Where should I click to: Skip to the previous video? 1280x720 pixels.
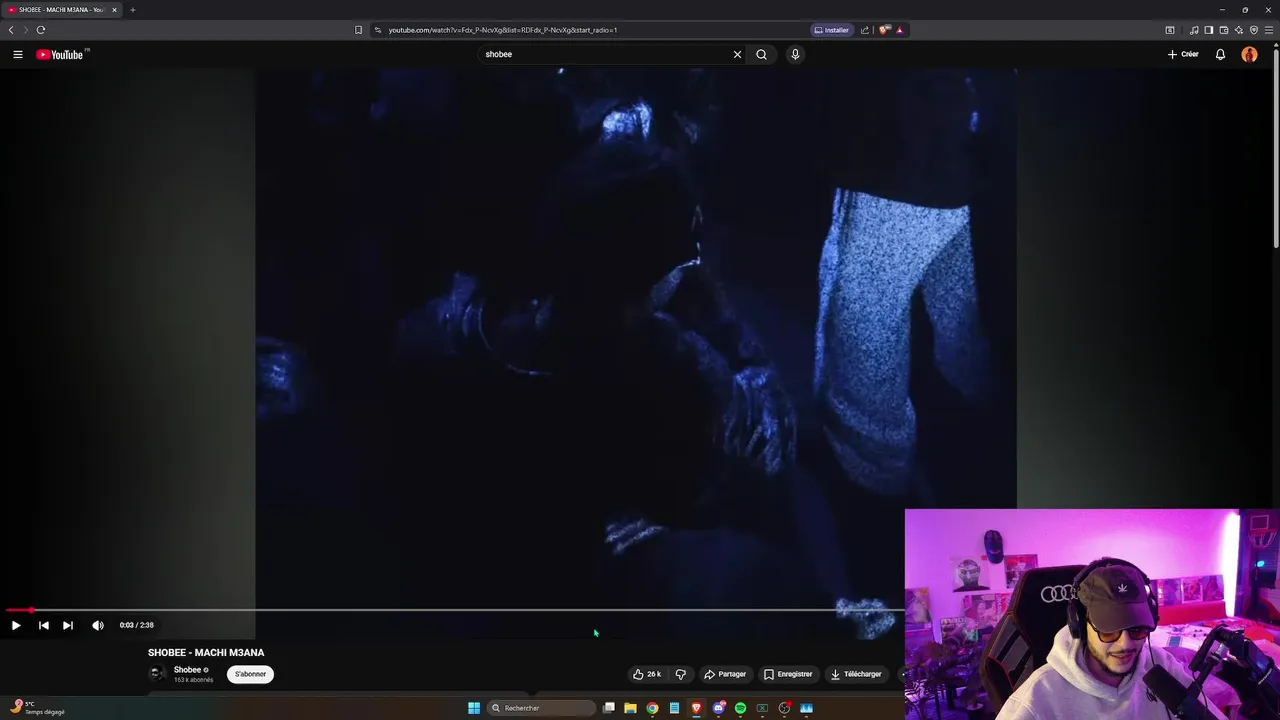coord(43,625)
